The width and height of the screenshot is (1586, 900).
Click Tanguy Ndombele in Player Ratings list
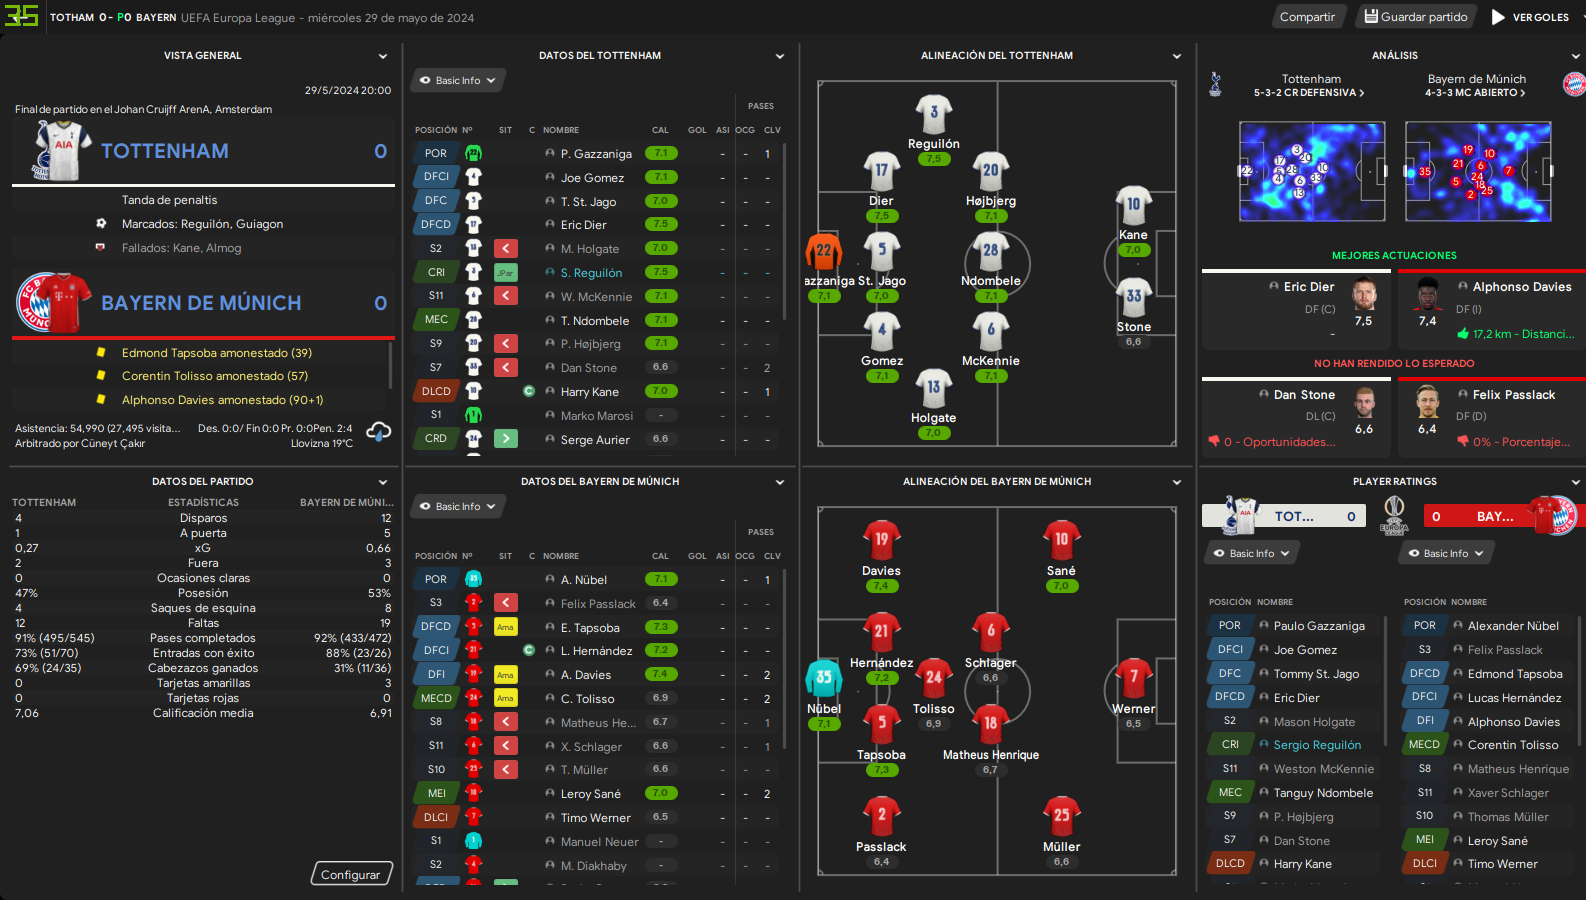1323,792
